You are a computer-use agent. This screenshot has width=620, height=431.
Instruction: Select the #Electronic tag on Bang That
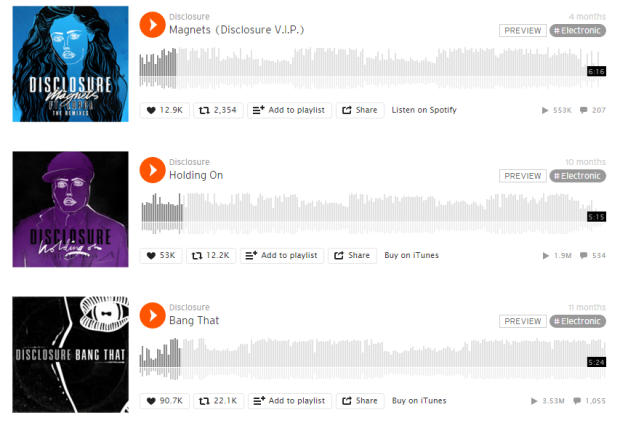(x=577, y=321)
